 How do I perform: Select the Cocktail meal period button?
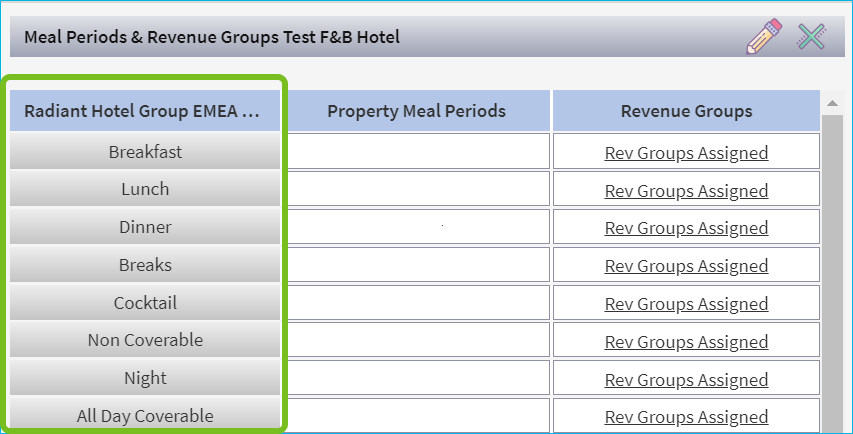pyautogui.click(x=145, y=303)
